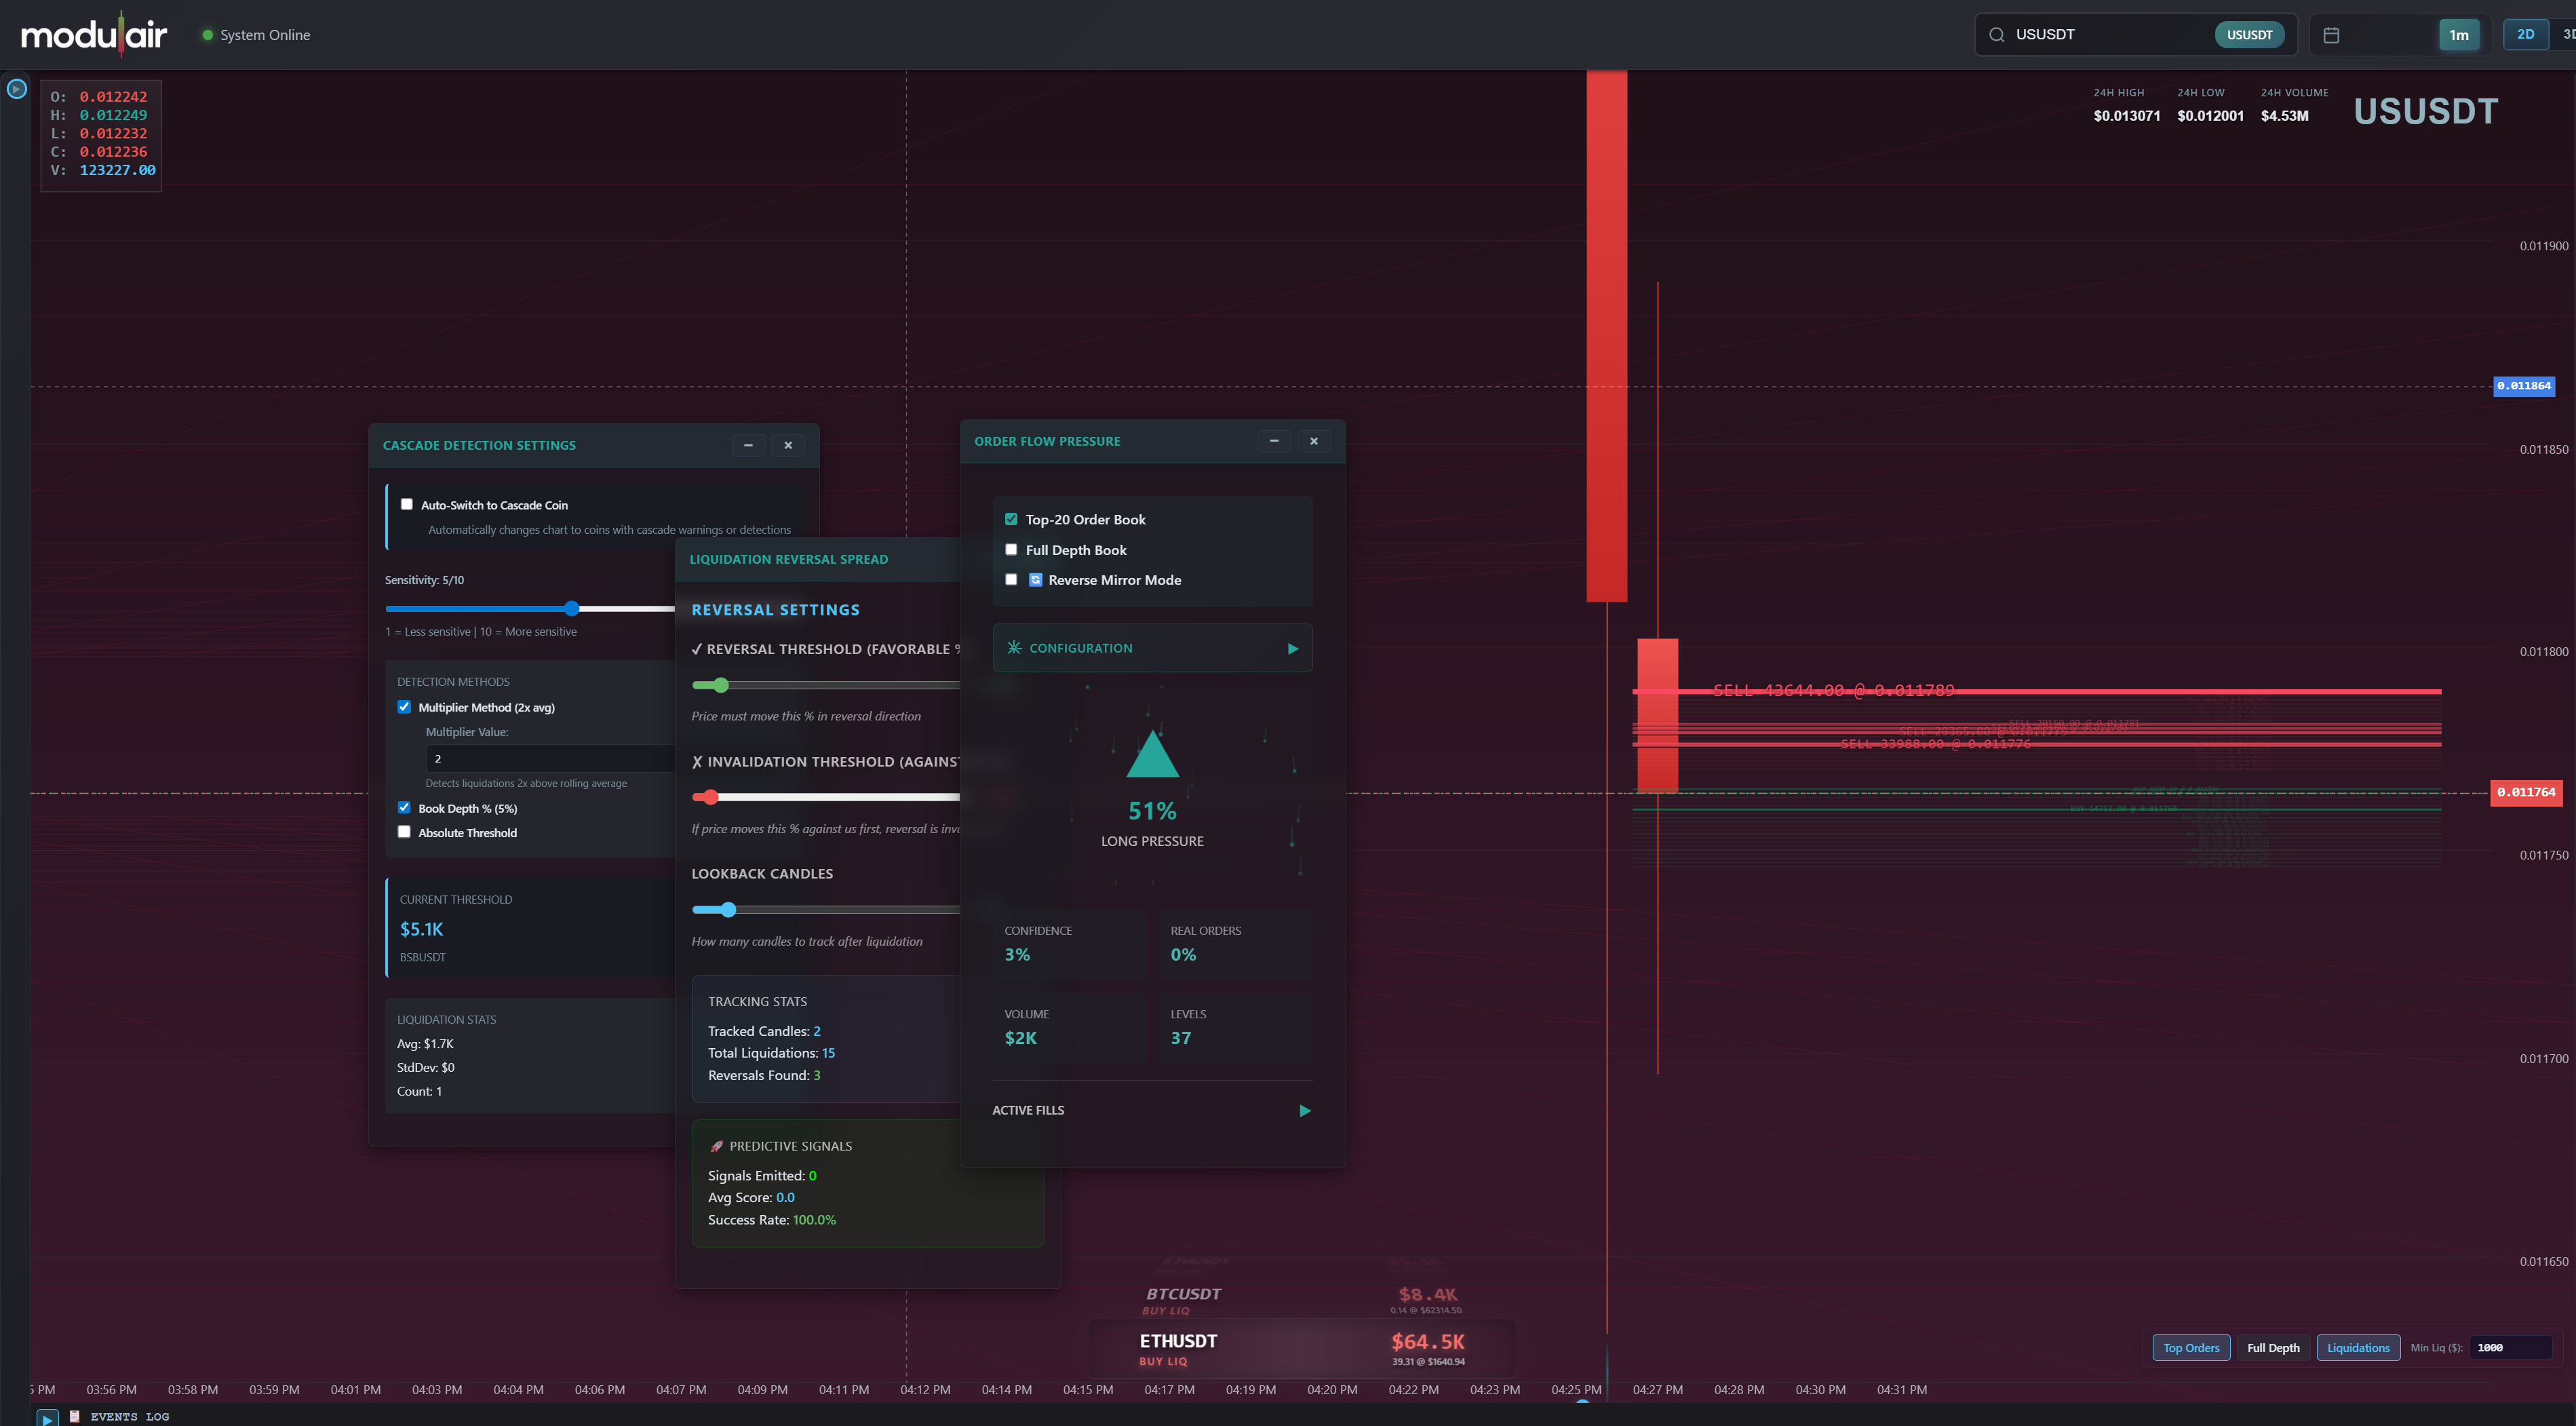The height and width of the screenshot is (1426, 2576).
Task: Enable the Absolute Threshold checkbox
Action: (404, 832)
